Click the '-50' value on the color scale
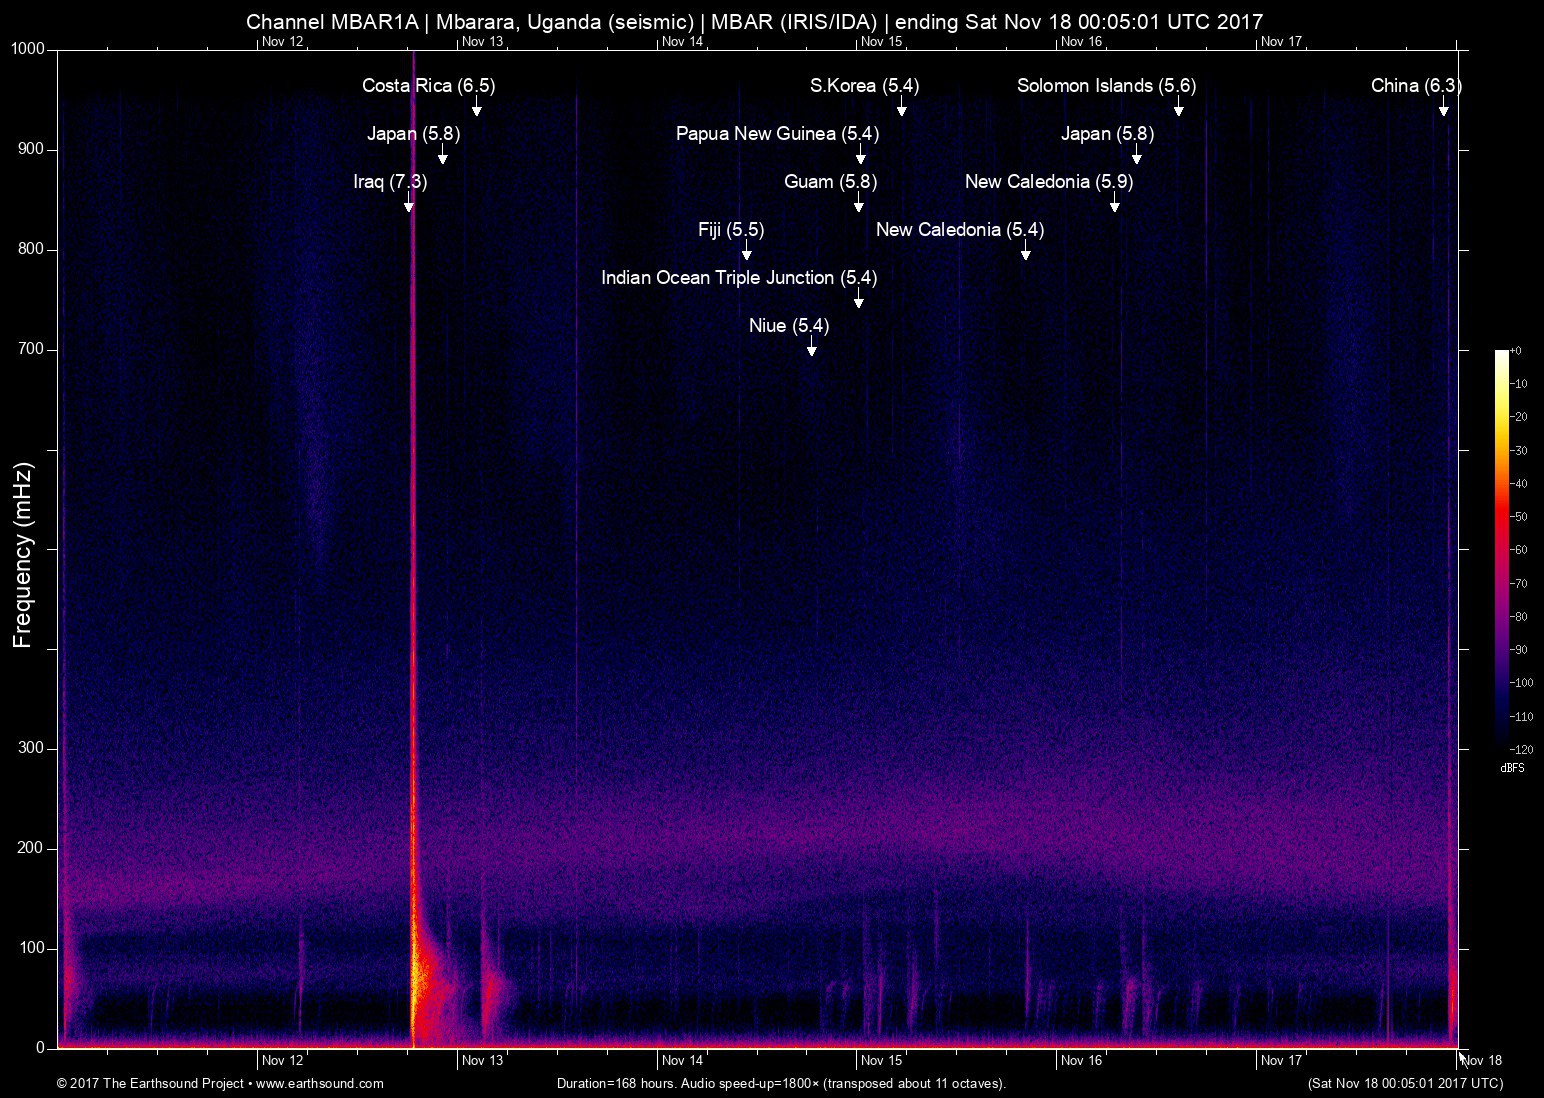1544x1098 pixels. pos(1518,517)
